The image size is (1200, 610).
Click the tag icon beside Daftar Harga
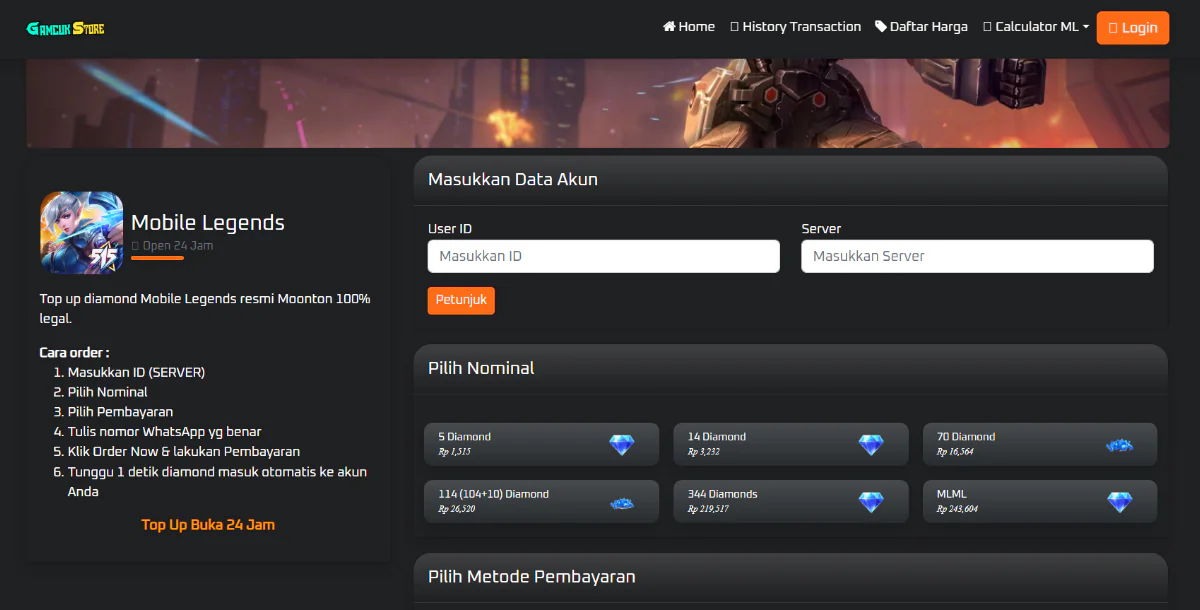[881, 27]
